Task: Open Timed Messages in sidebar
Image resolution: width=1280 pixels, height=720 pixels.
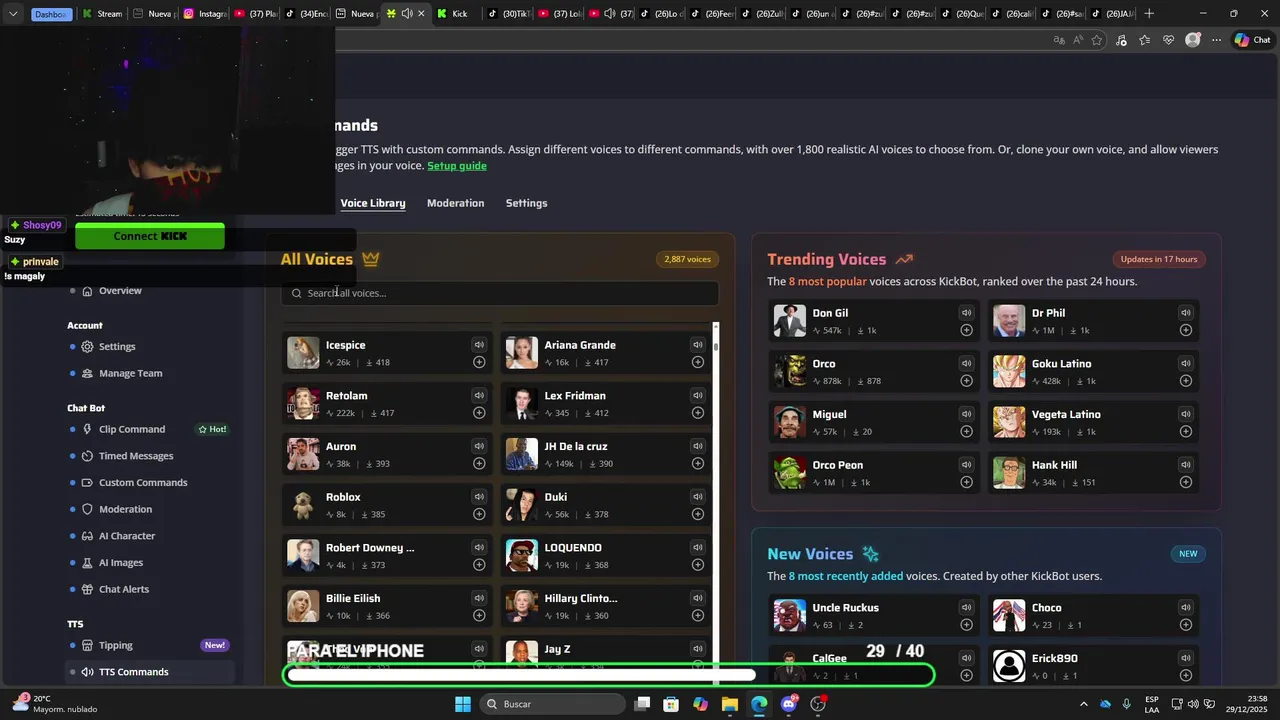Action: (x=136, y=456)
